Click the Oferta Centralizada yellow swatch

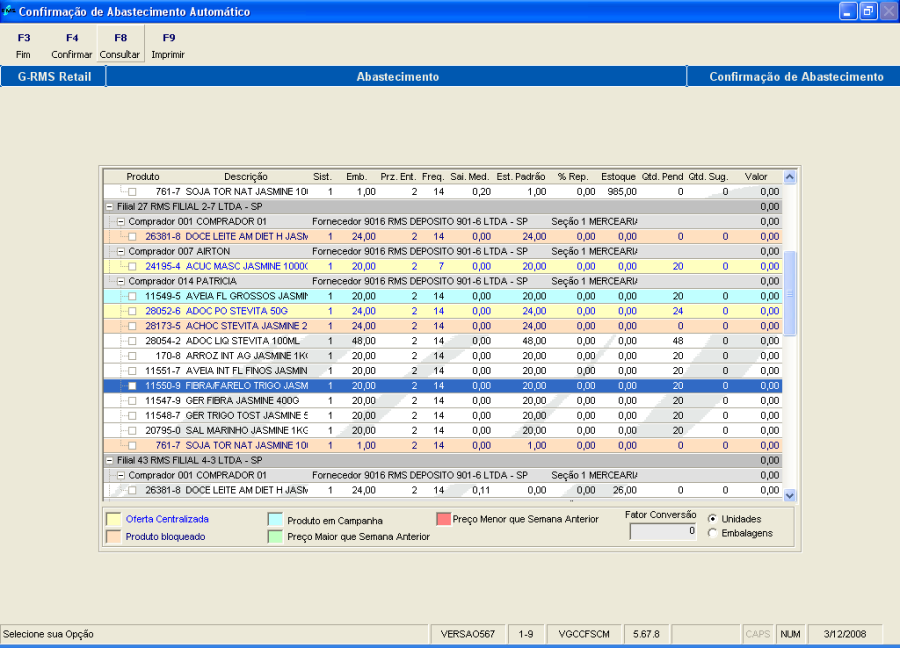point(113,519)
